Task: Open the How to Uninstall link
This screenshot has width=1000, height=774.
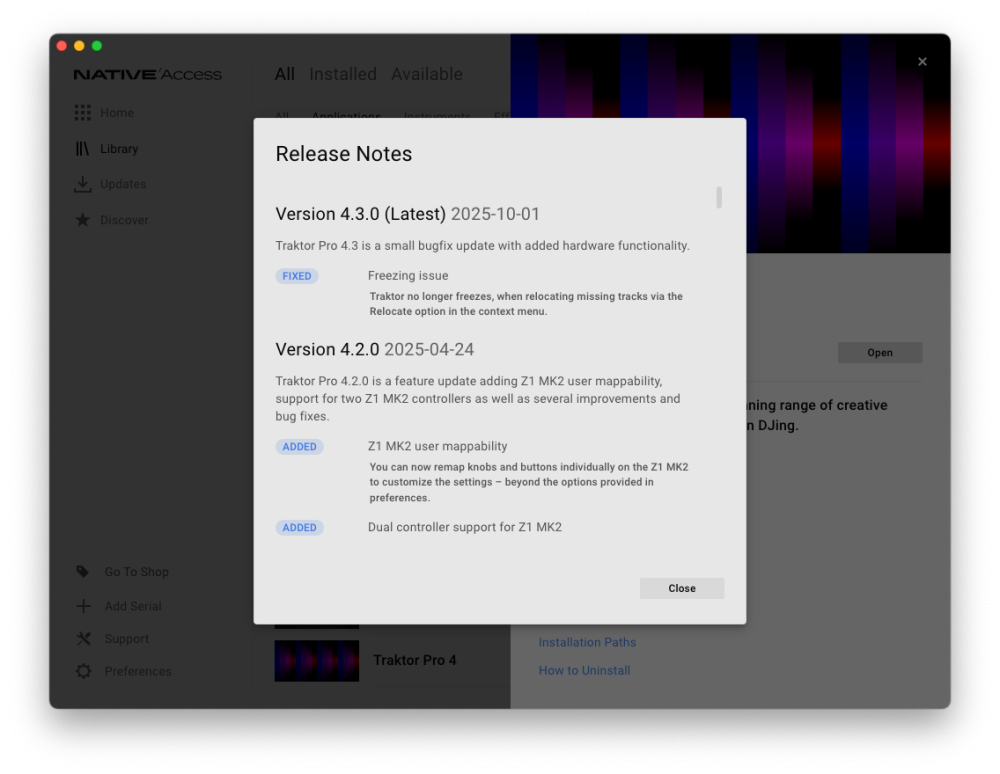Action: pos(584,670)
